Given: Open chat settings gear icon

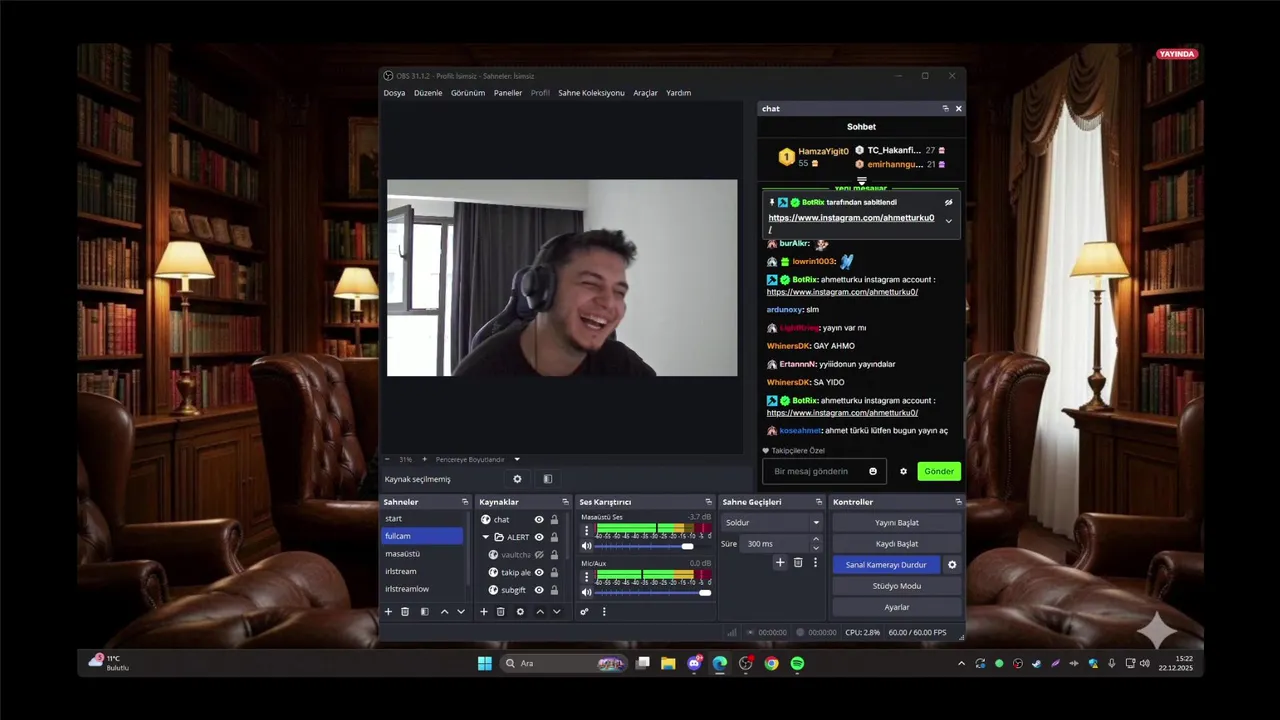Looking at the screenshot, I should coord(904,471).
